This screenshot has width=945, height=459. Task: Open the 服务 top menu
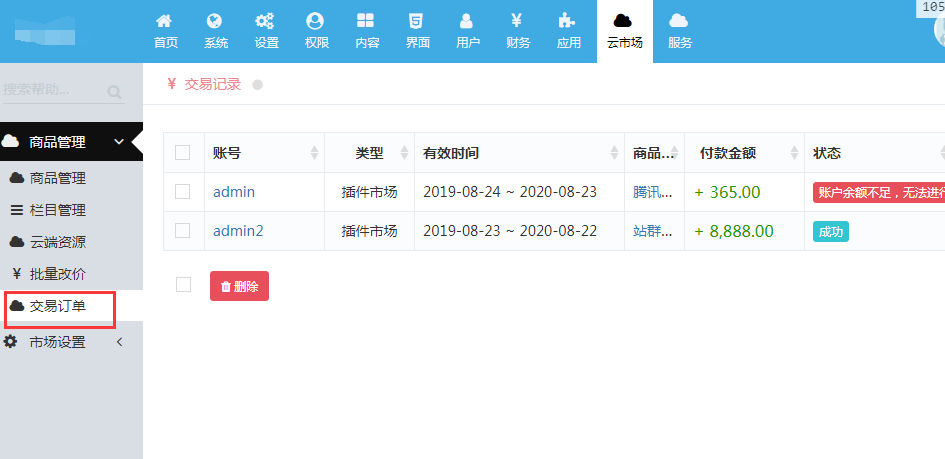click(680, 32)
